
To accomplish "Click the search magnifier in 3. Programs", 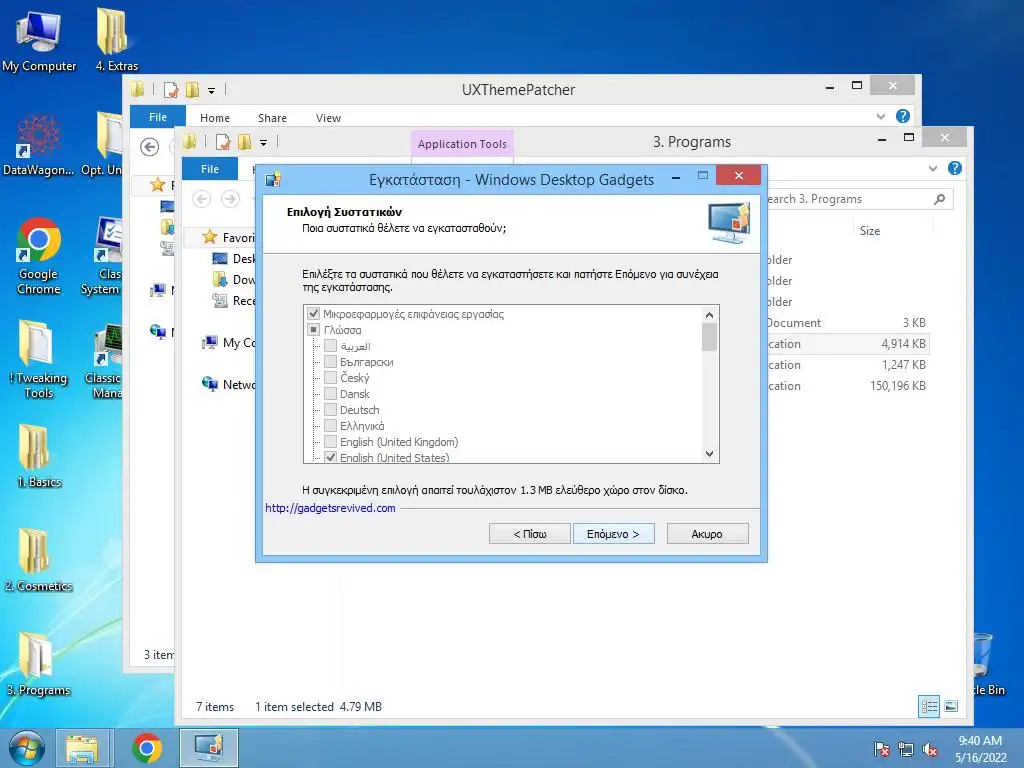I will (939, 199).
